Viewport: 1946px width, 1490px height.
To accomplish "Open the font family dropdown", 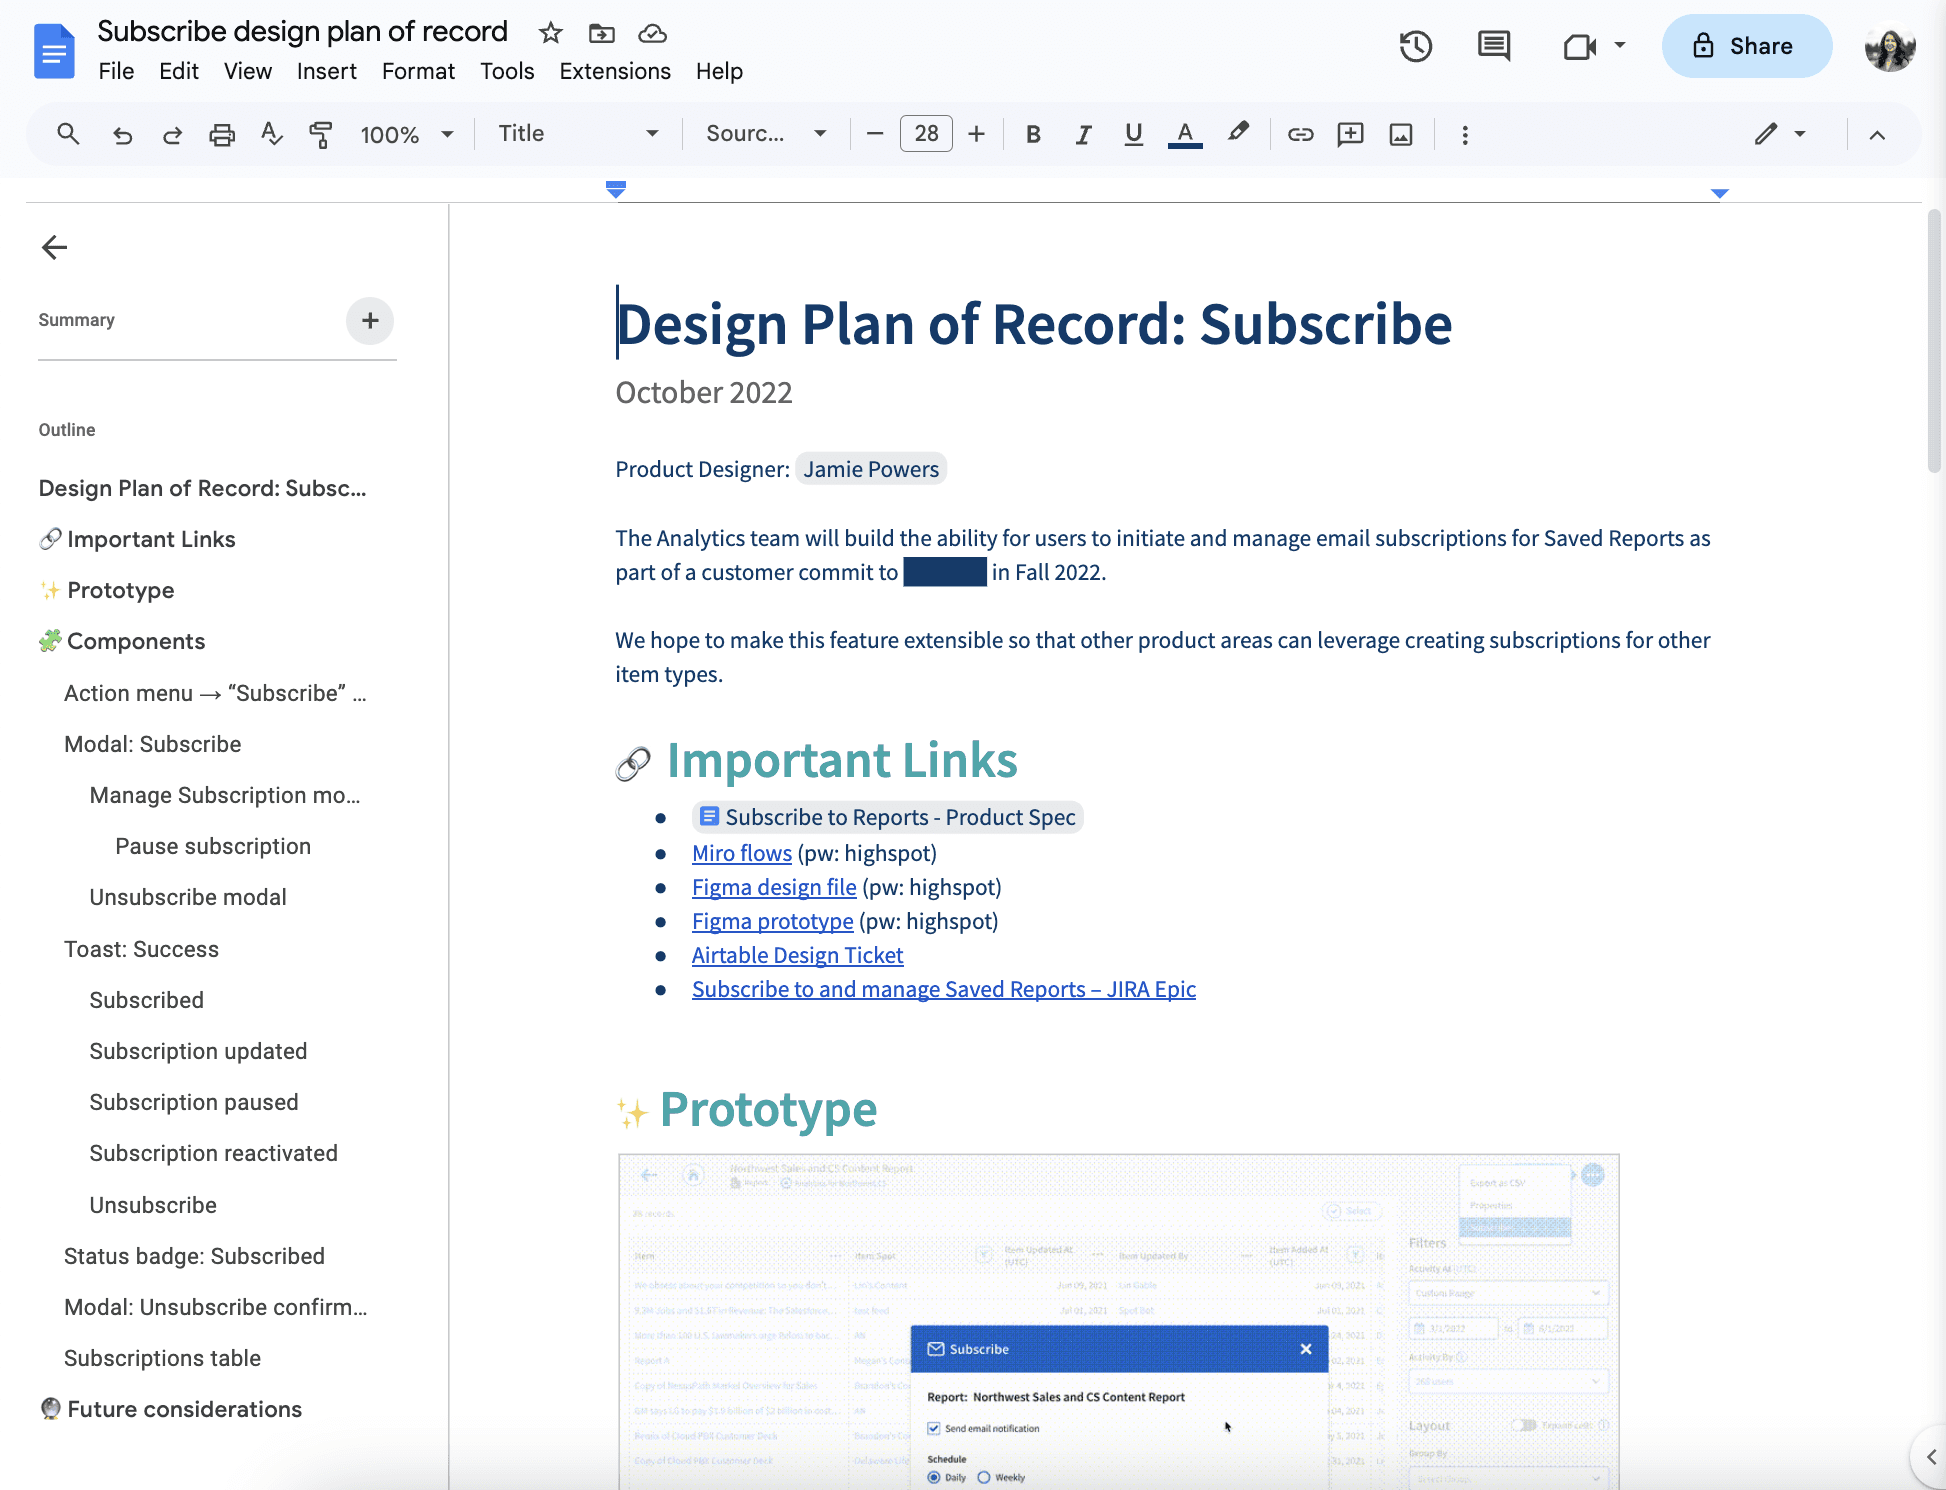I will pos(766,134).
